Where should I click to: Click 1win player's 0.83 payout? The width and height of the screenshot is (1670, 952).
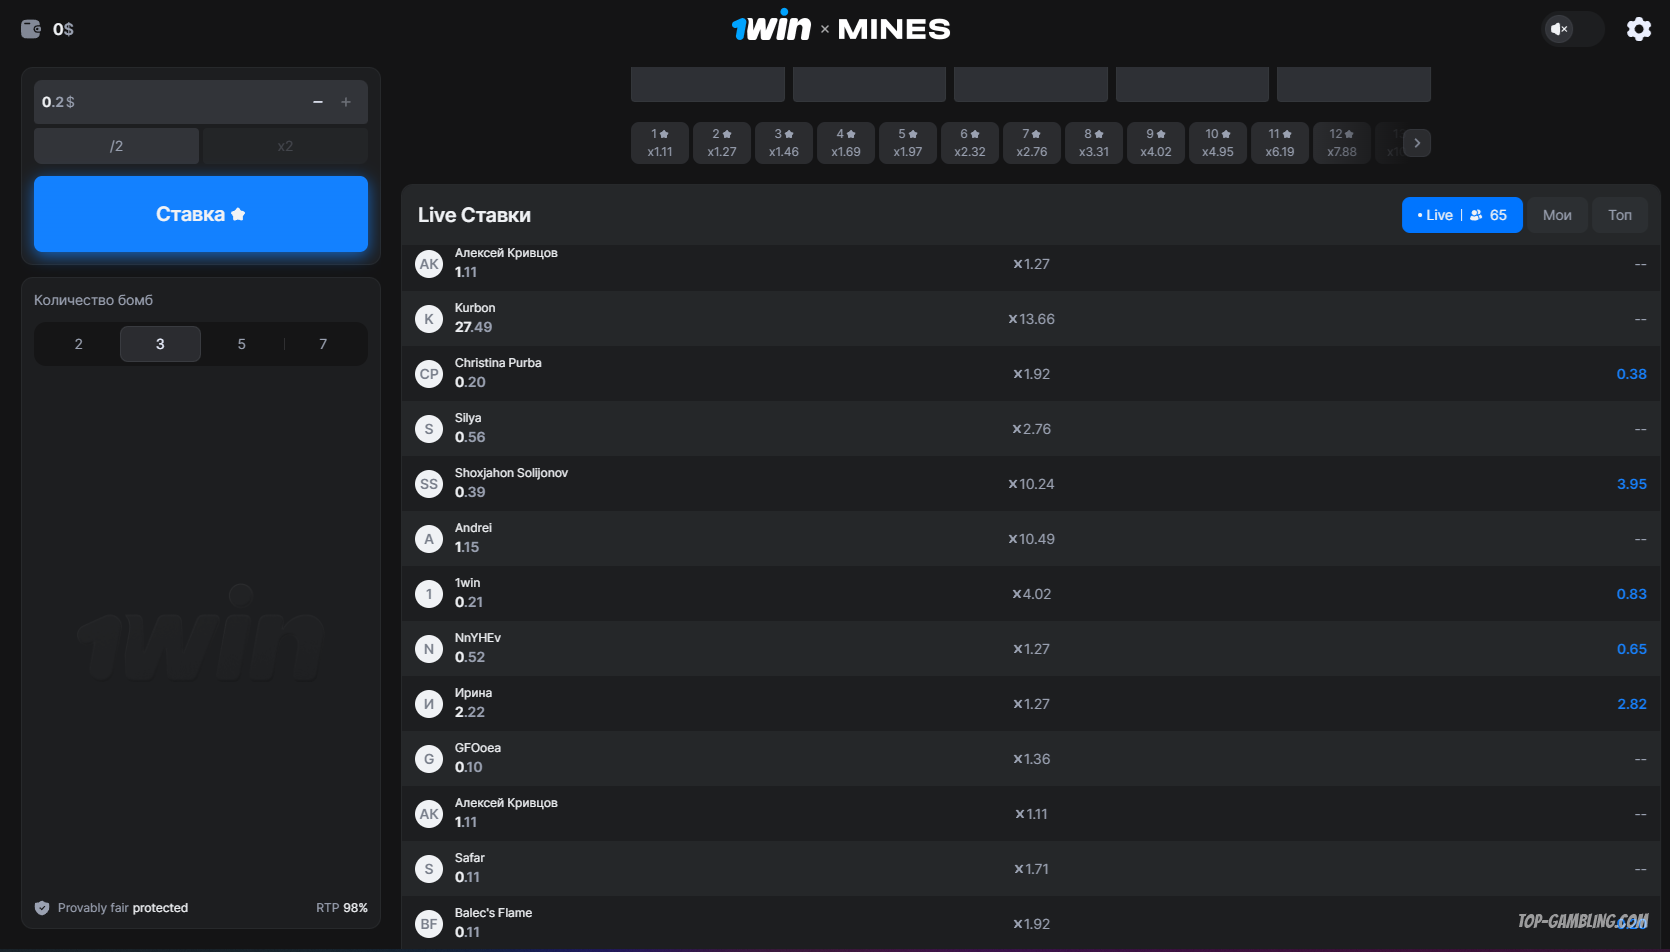tap(1631, 594)
